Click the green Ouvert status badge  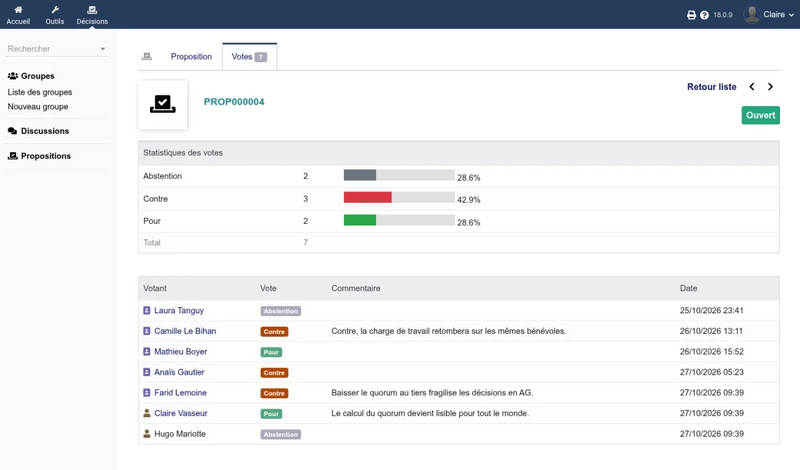tap(761, 115)
